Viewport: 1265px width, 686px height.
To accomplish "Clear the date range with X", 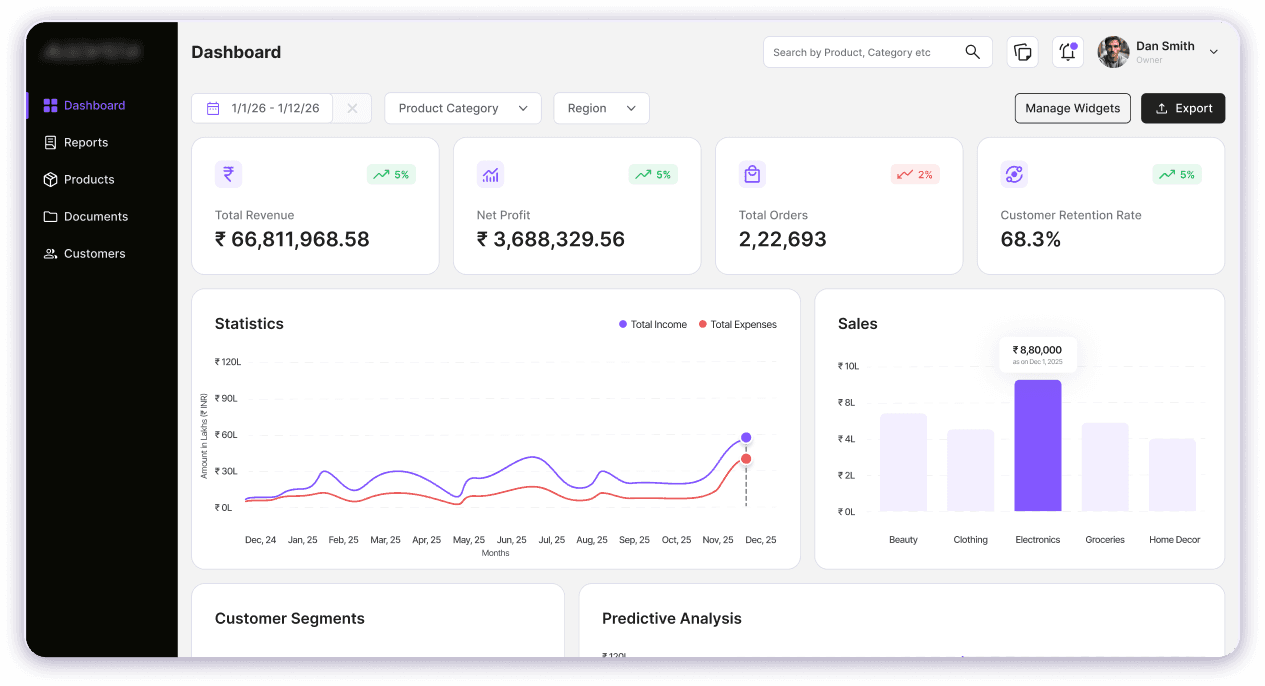I will point(352,108).
